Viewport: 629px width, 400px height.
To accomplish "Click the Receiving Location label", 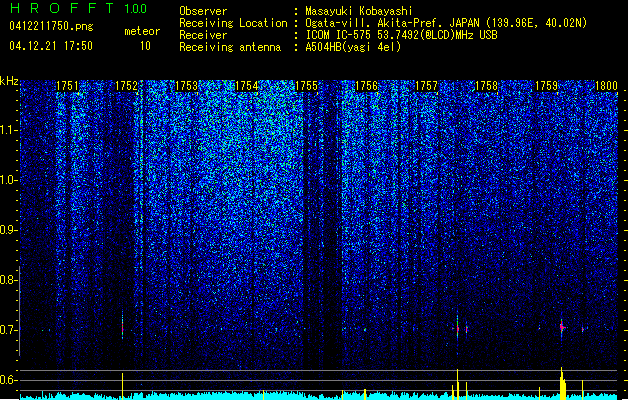I will [x=233, y=23].
